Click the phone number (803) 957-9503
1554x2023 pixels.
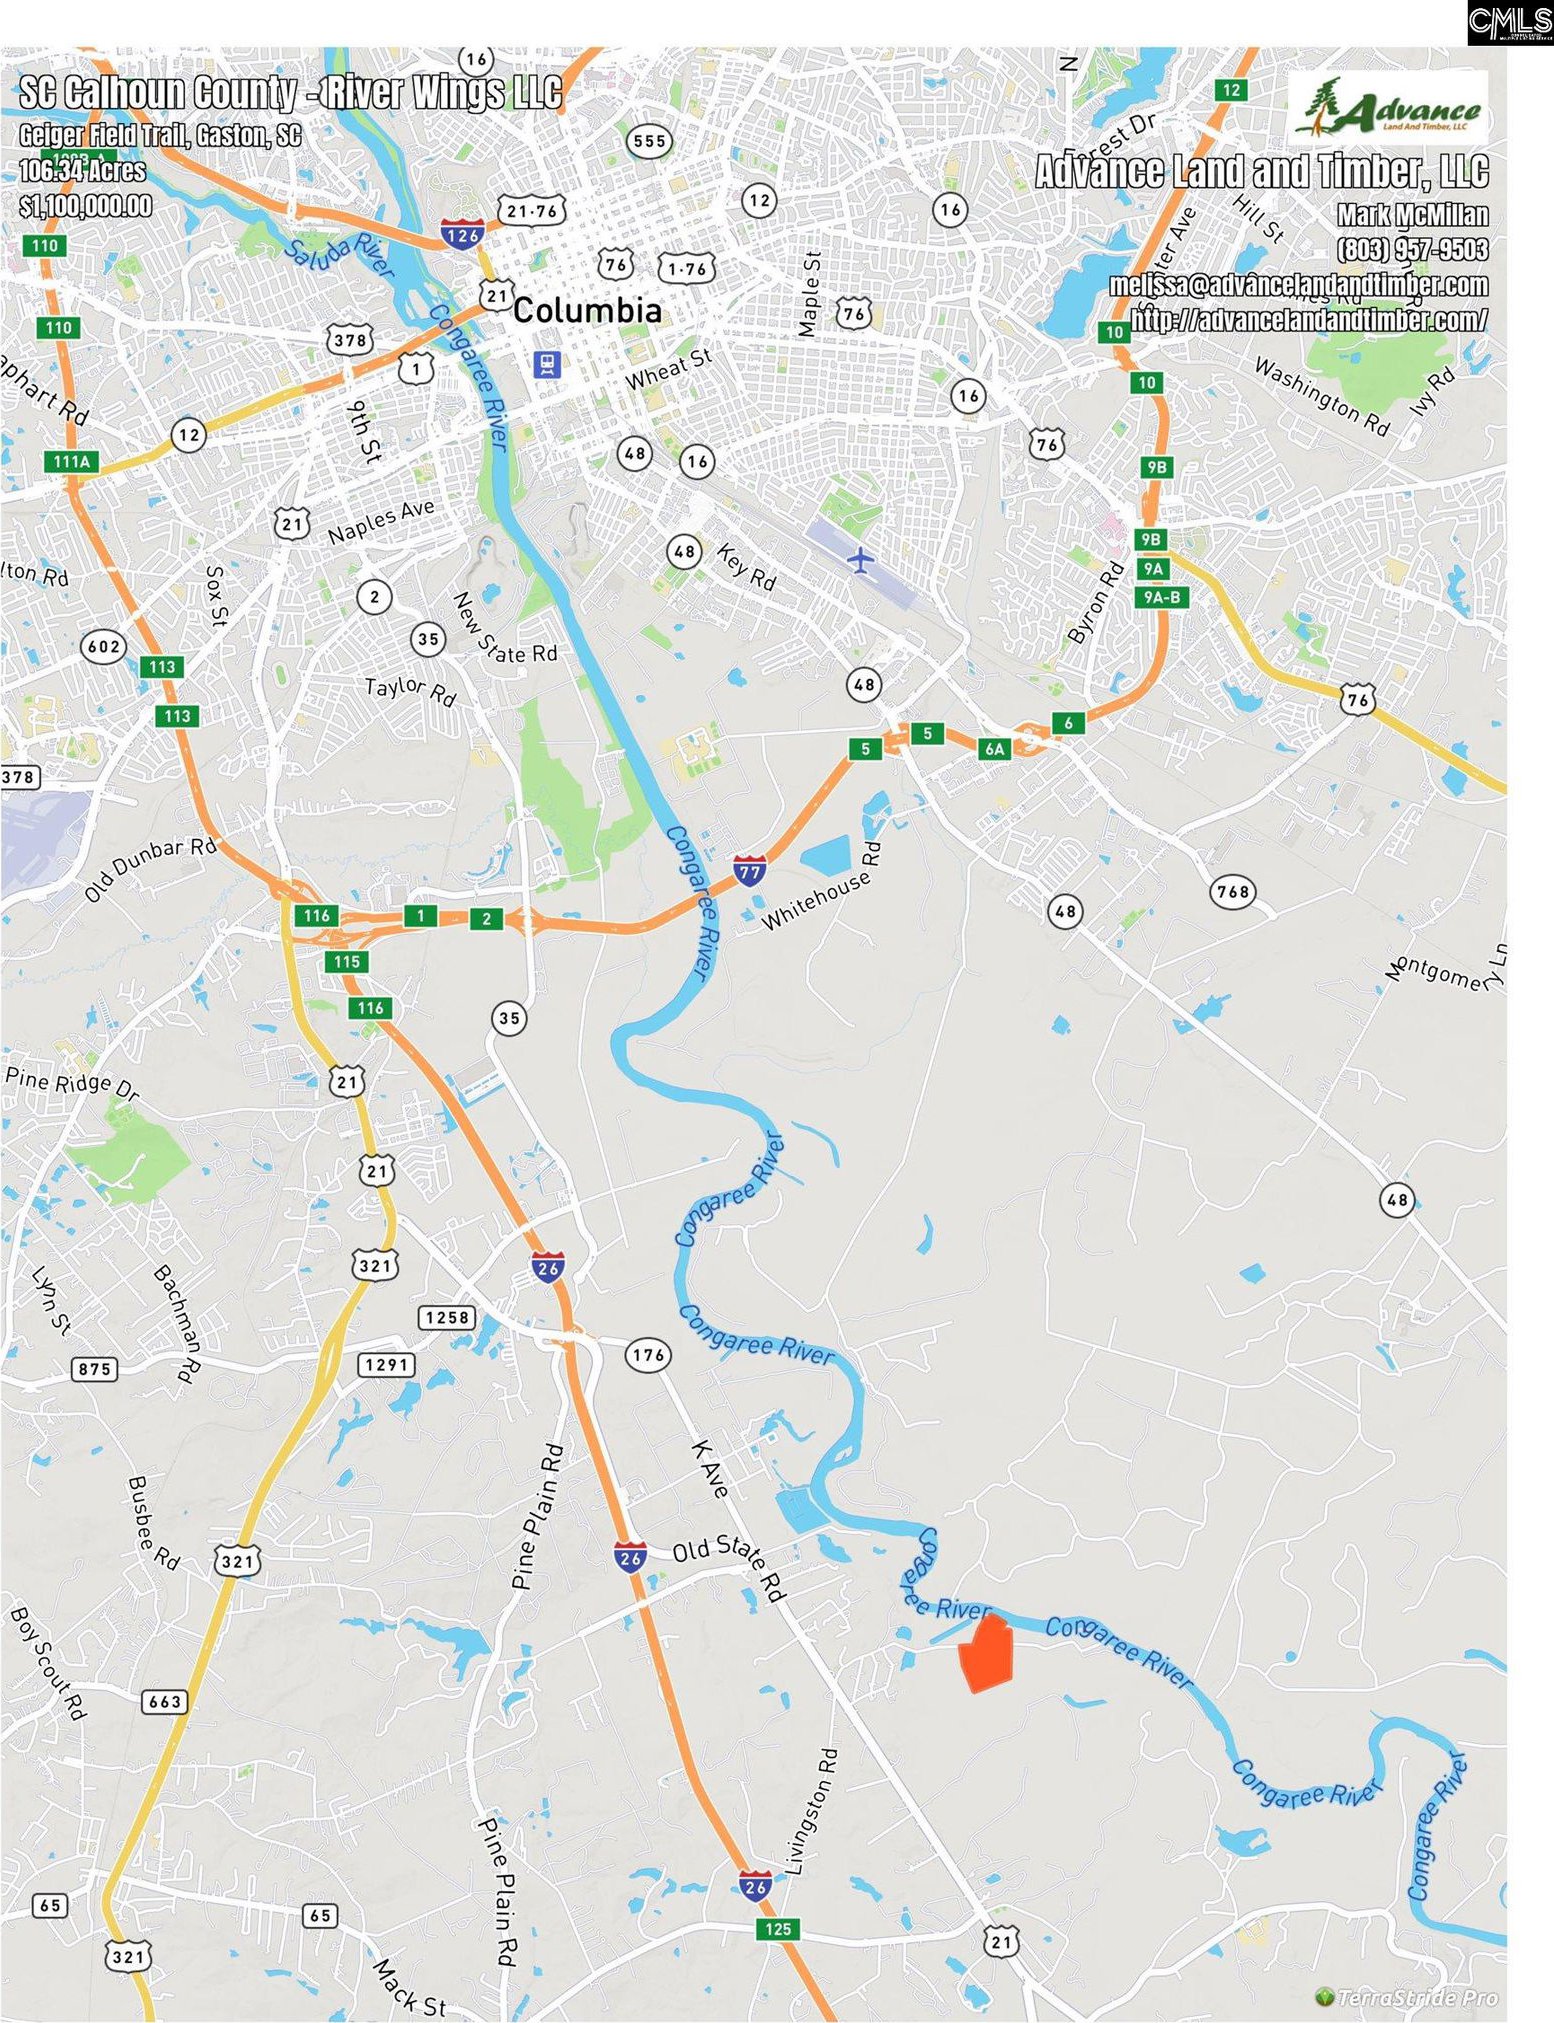point(1412,249)
